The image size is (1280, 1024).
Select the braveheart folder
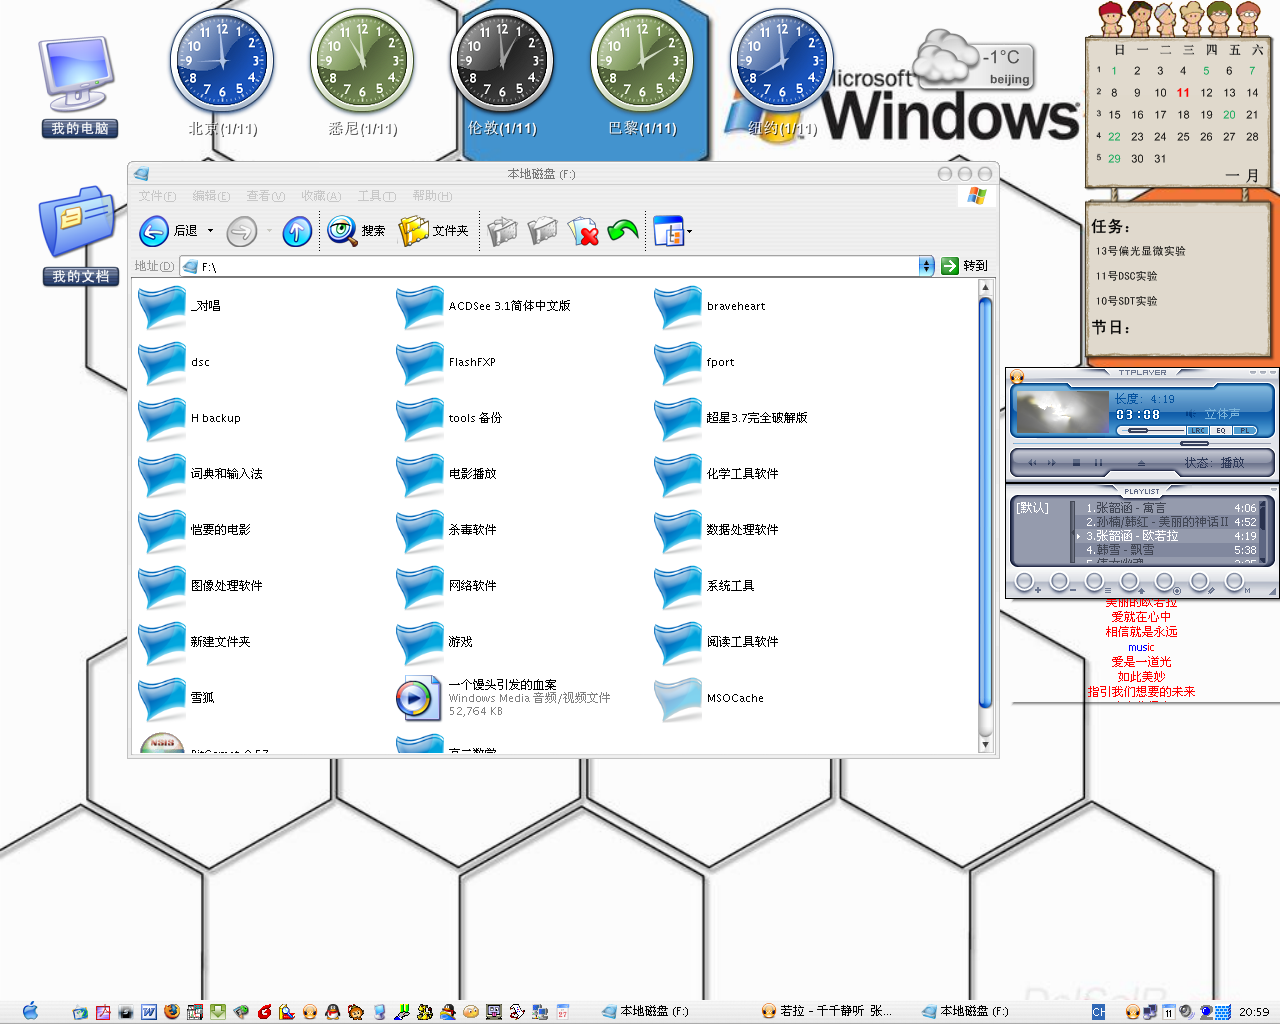710,307
